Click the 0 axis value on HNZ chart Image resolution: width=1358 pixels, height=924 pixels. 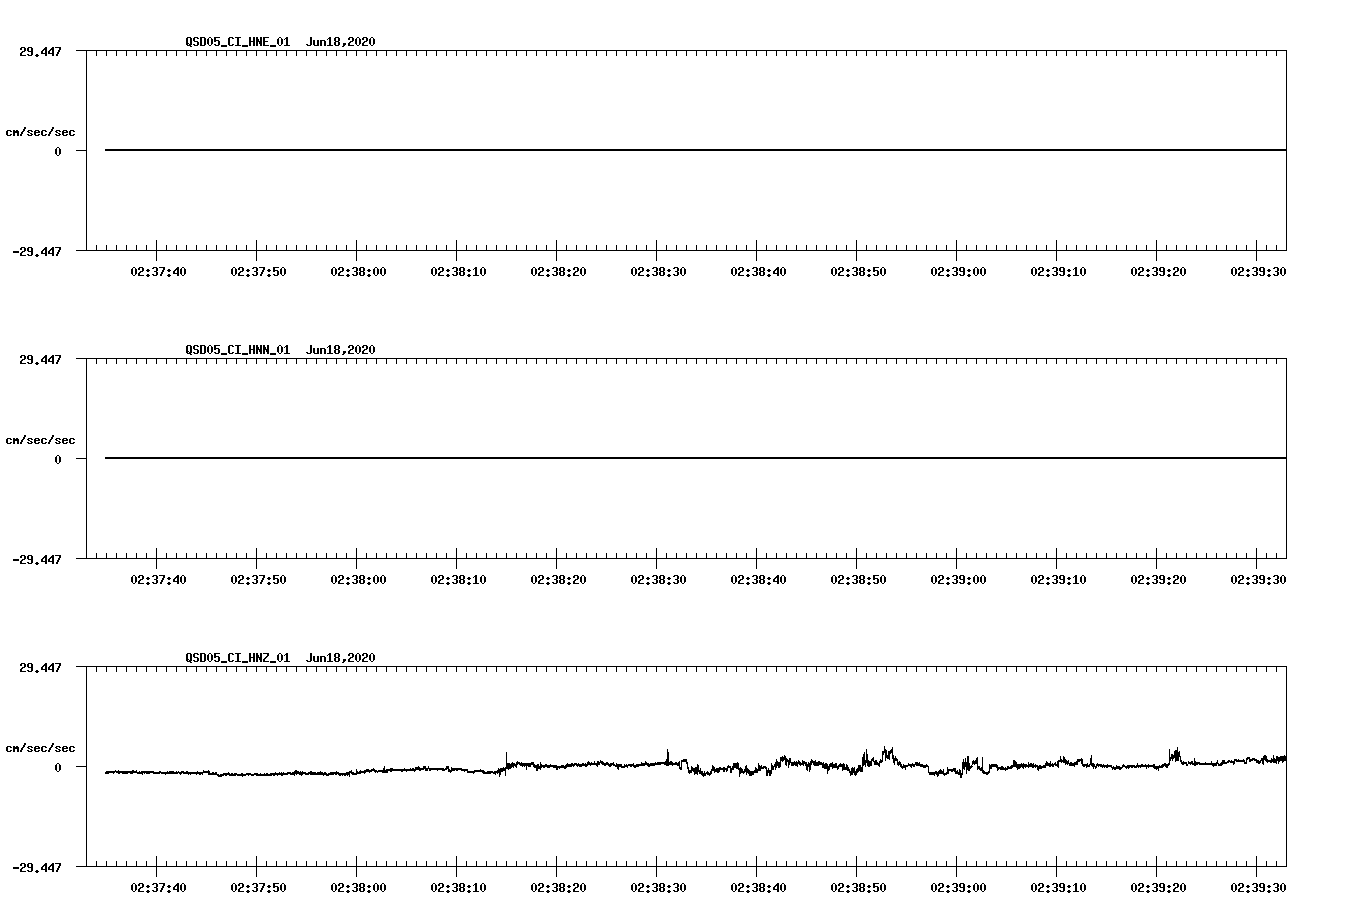58,768
